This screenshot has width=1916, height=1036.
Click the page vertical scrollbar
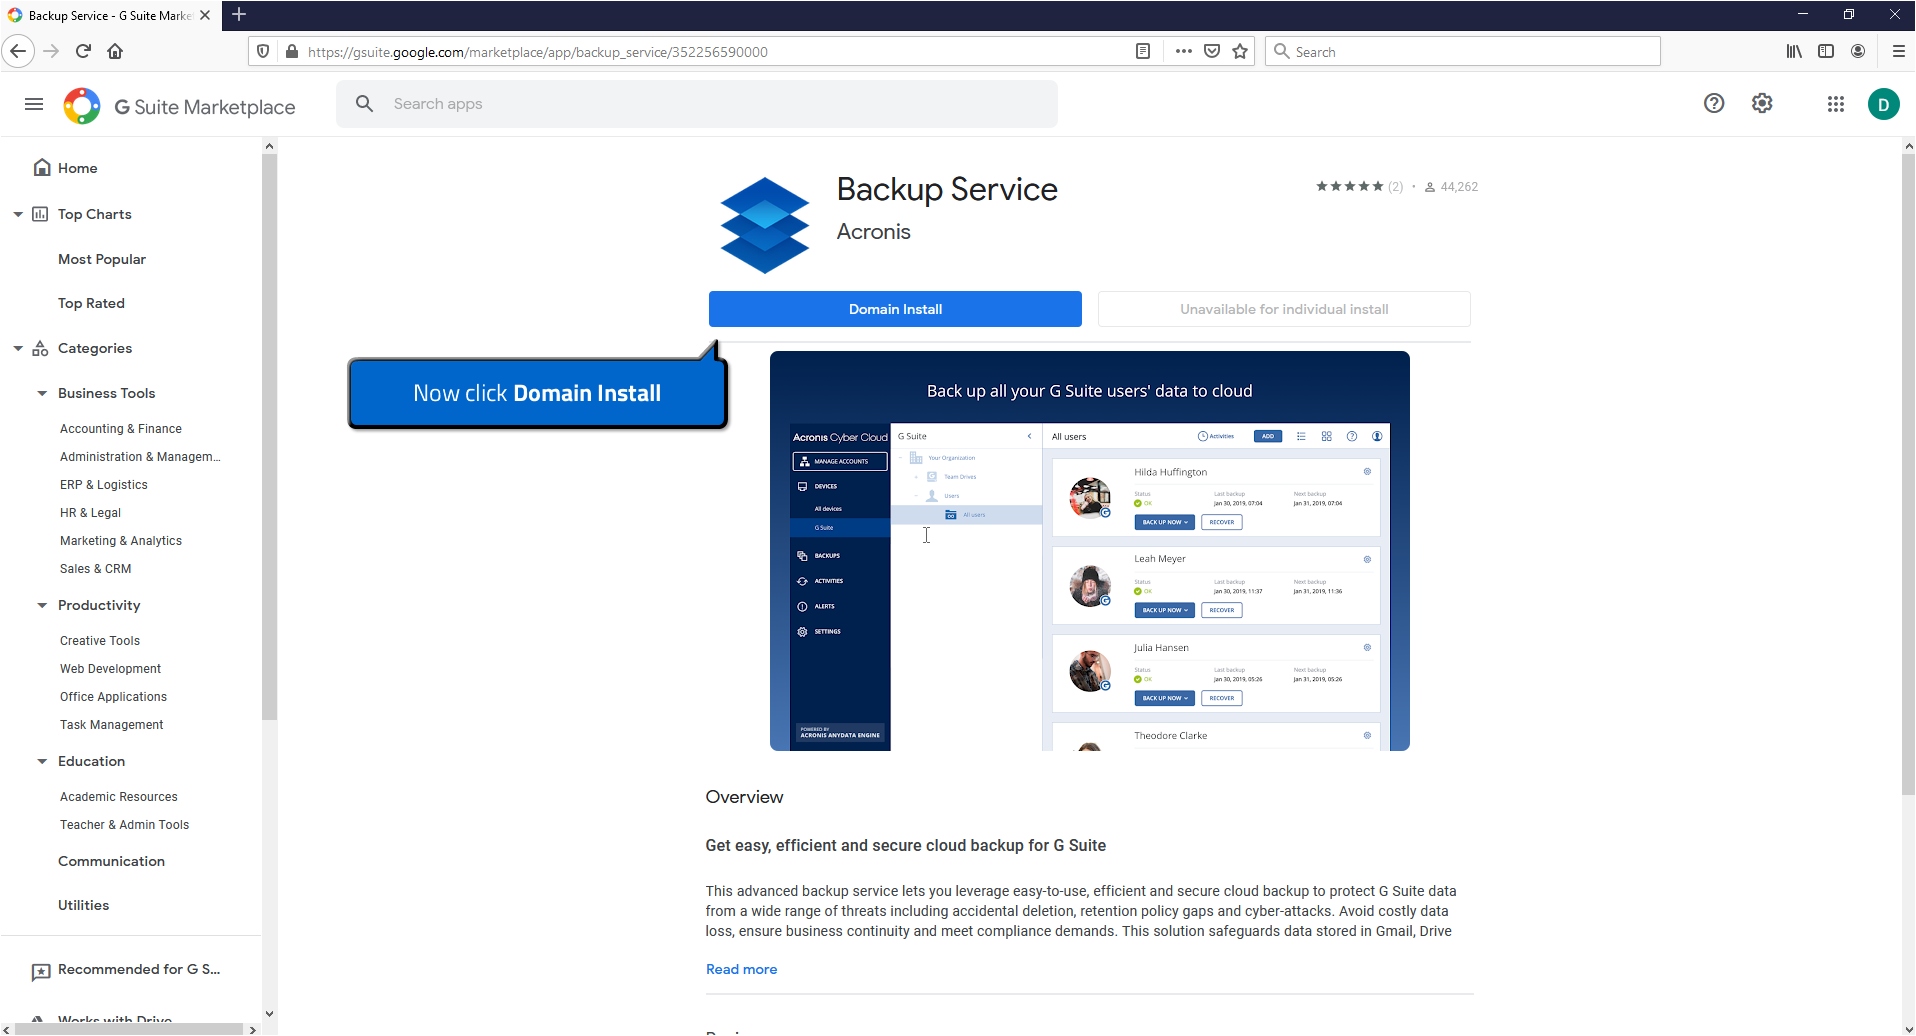point(1908,475)
